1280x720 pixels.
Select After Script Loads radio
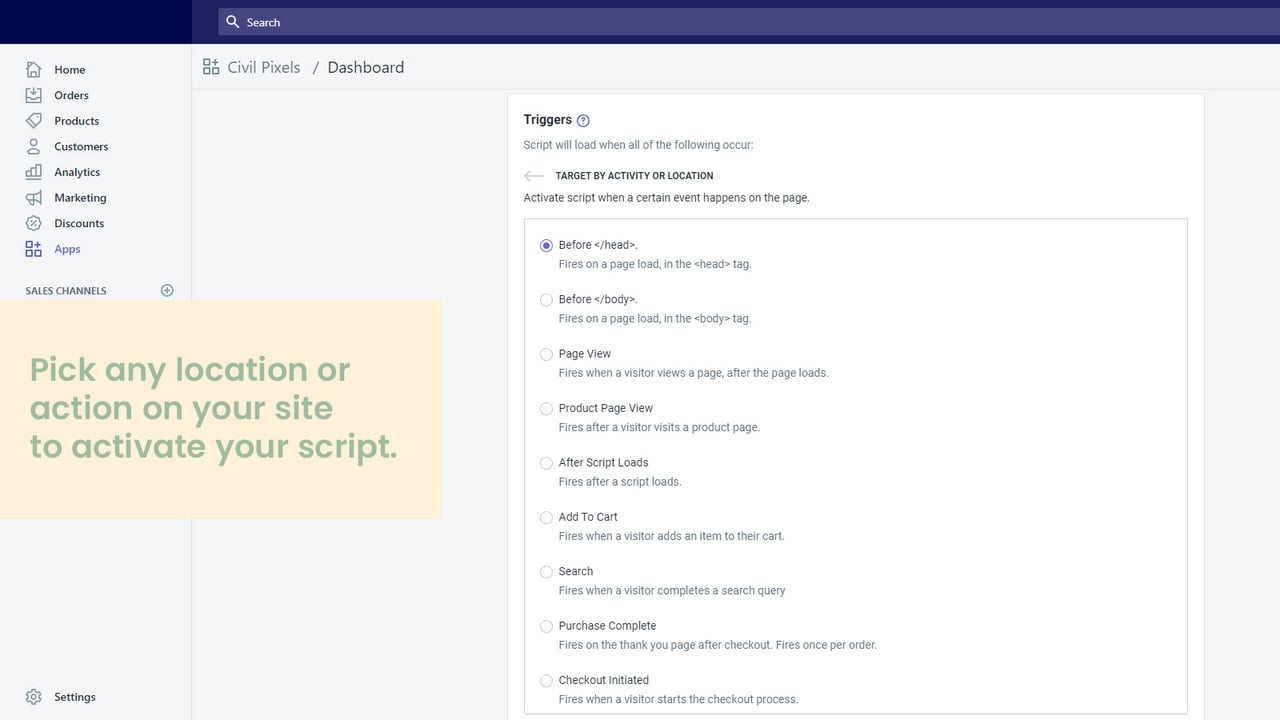[x=546, y=463]
